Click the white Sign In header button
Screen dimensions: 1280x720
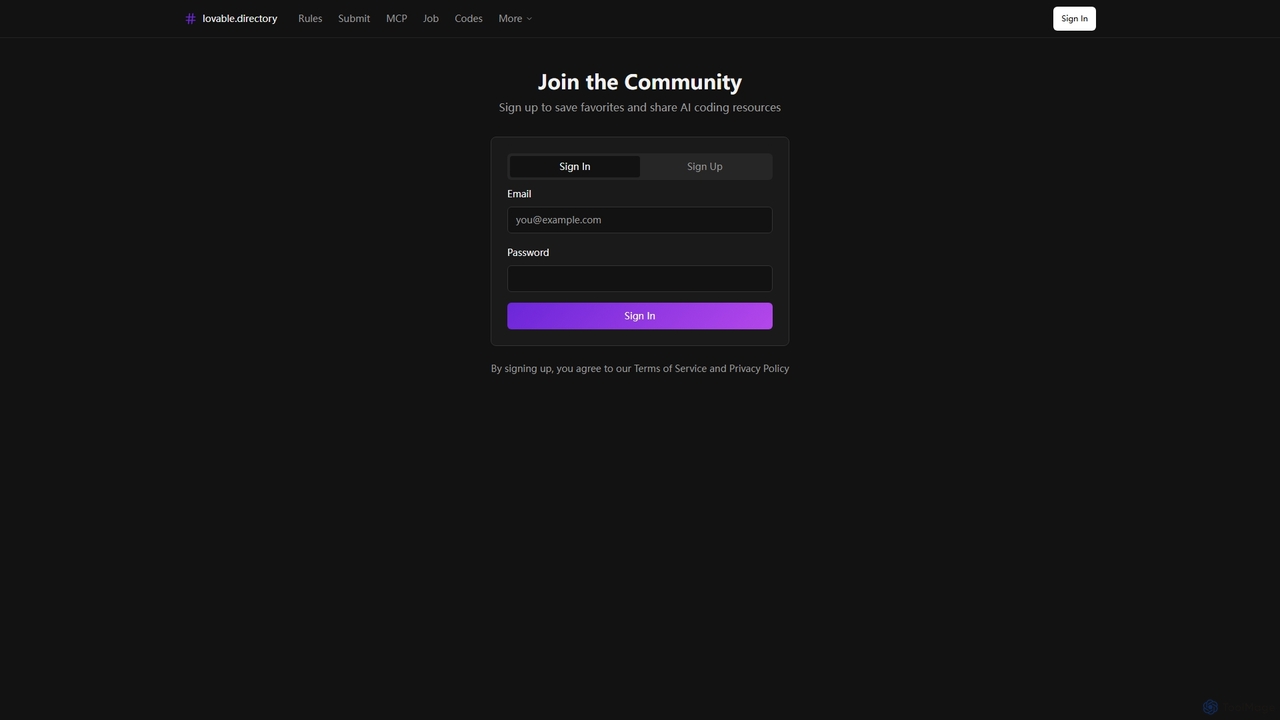click(x=1074, y=19)
